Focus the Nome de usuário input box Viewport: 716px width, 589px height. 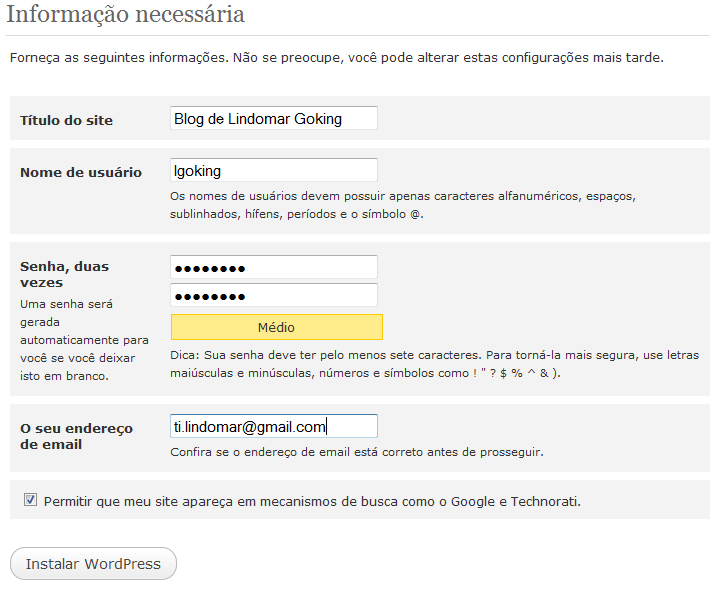tap(274, 170)
